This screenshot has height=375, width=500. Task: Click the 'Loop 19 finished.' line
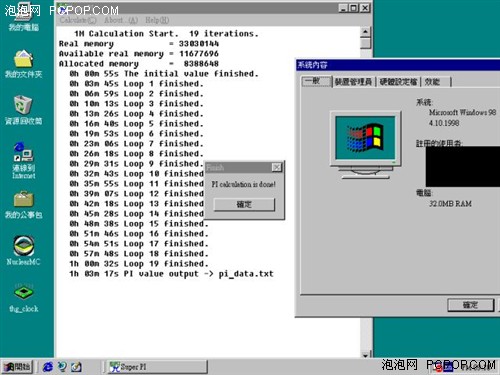pos(139,264)
